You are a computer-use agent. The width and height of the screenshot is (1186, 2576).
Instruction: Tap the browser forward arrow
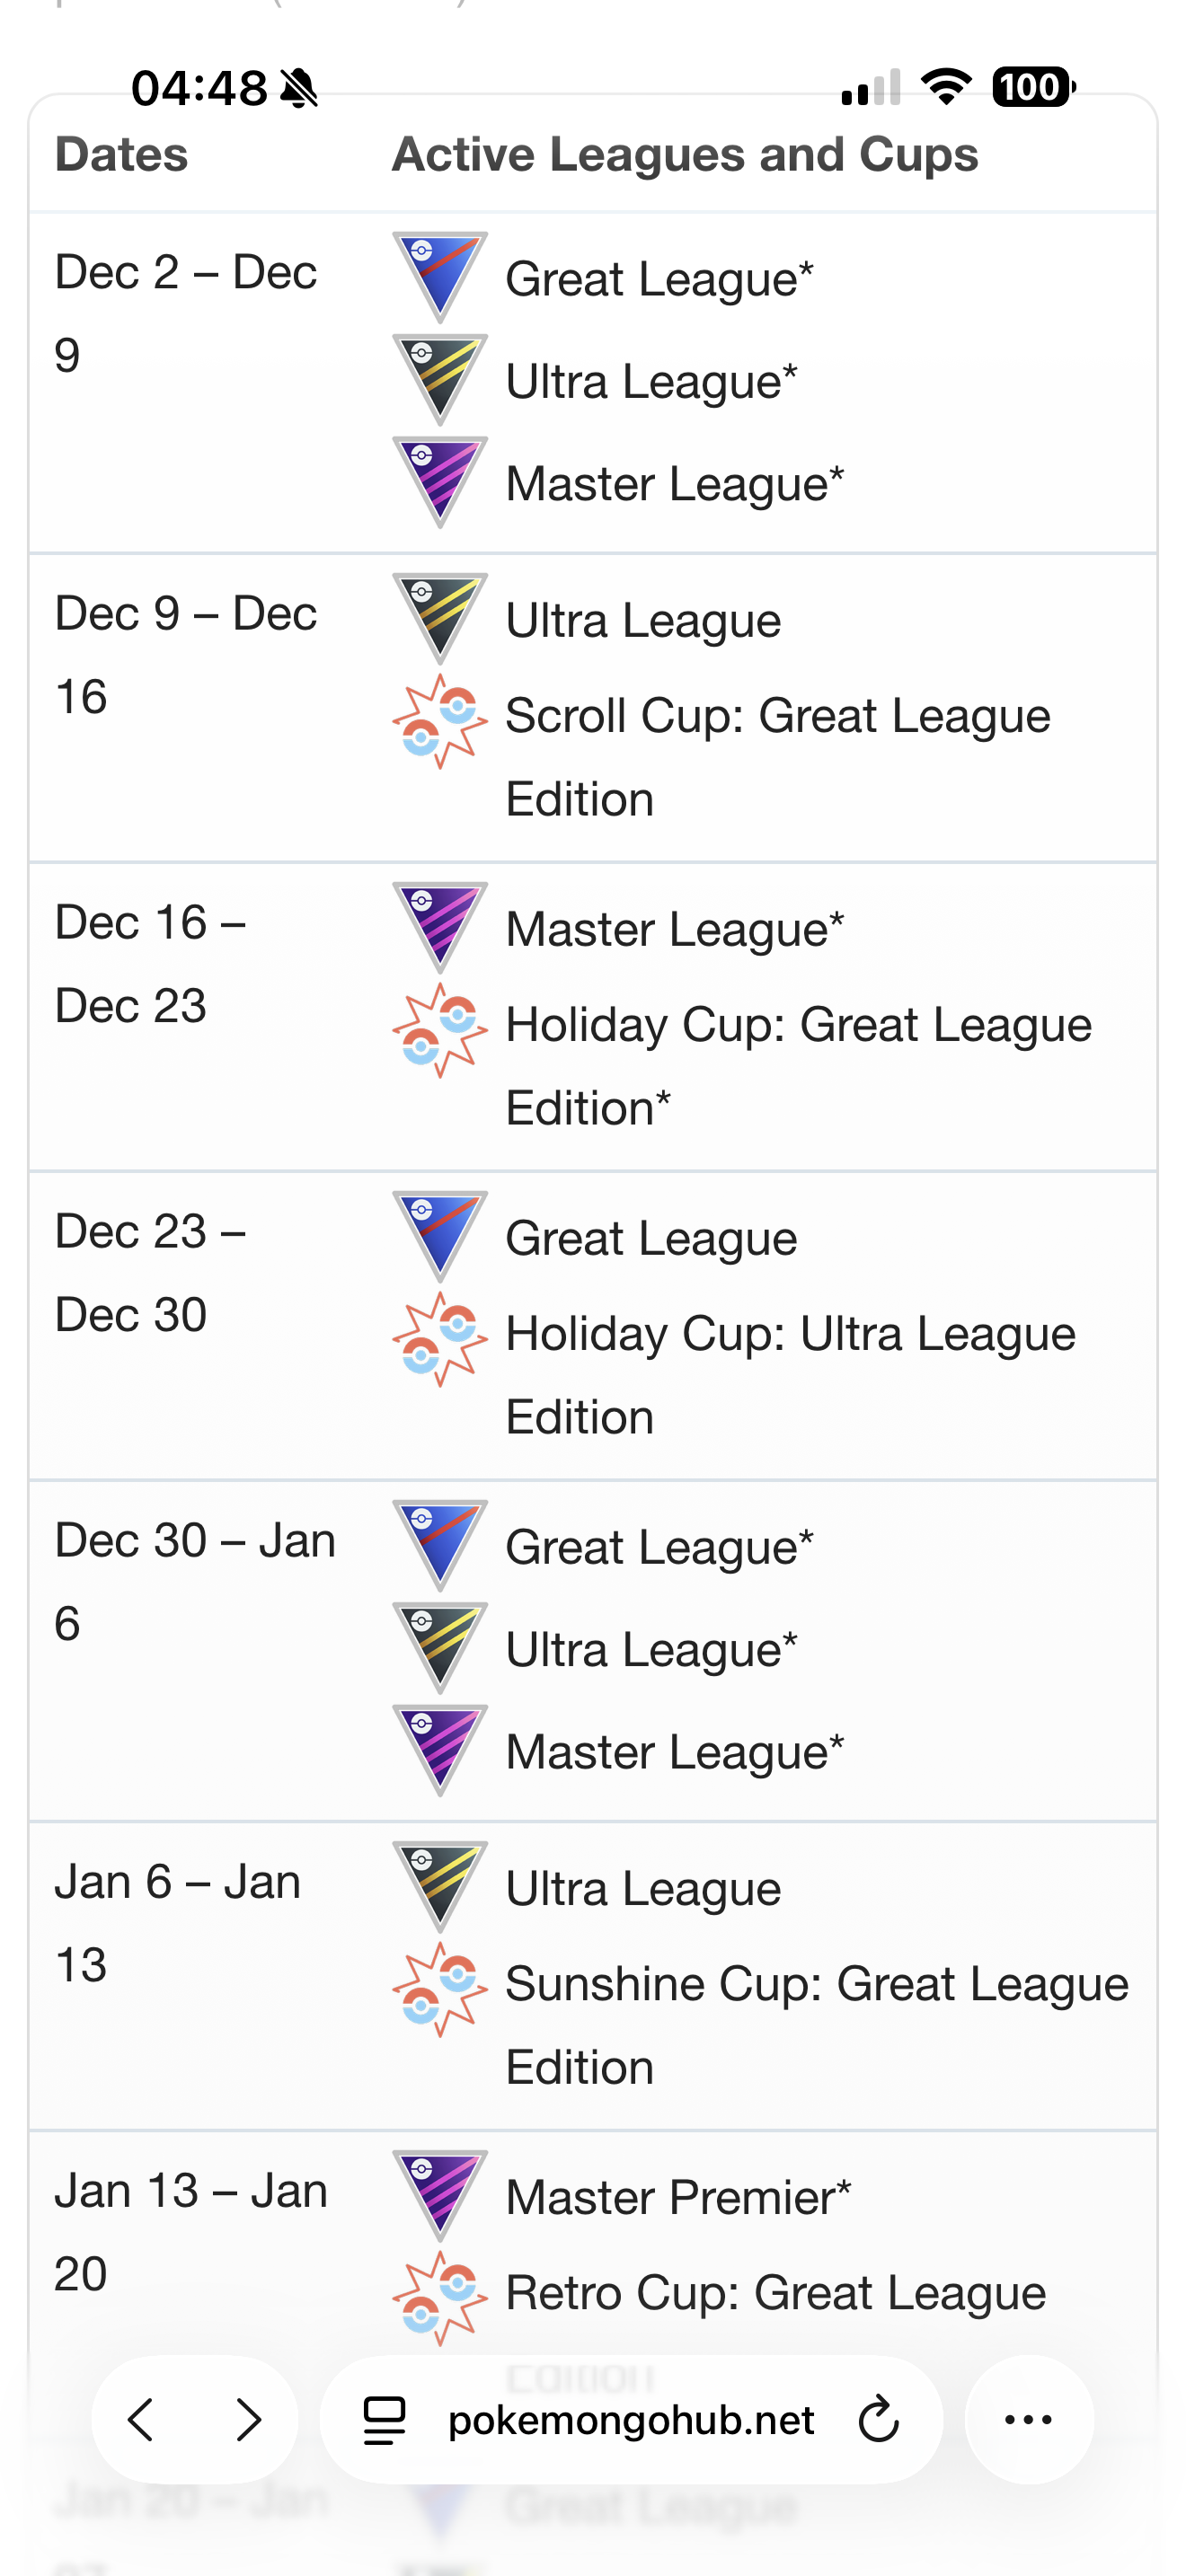click(248, 2420)
